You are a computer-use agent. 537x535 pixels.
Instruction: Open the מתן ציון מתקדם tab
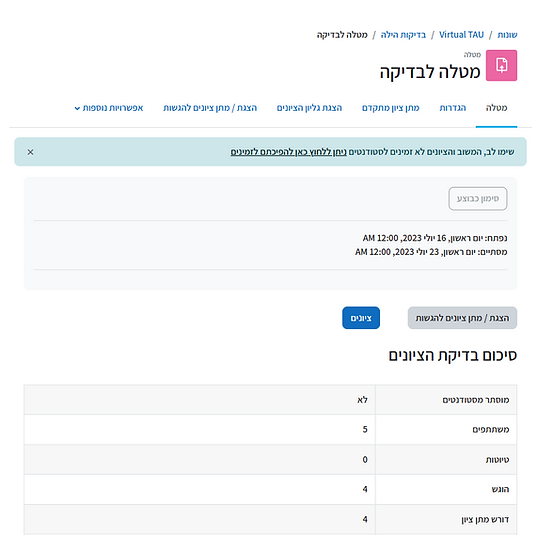(390, 108)
